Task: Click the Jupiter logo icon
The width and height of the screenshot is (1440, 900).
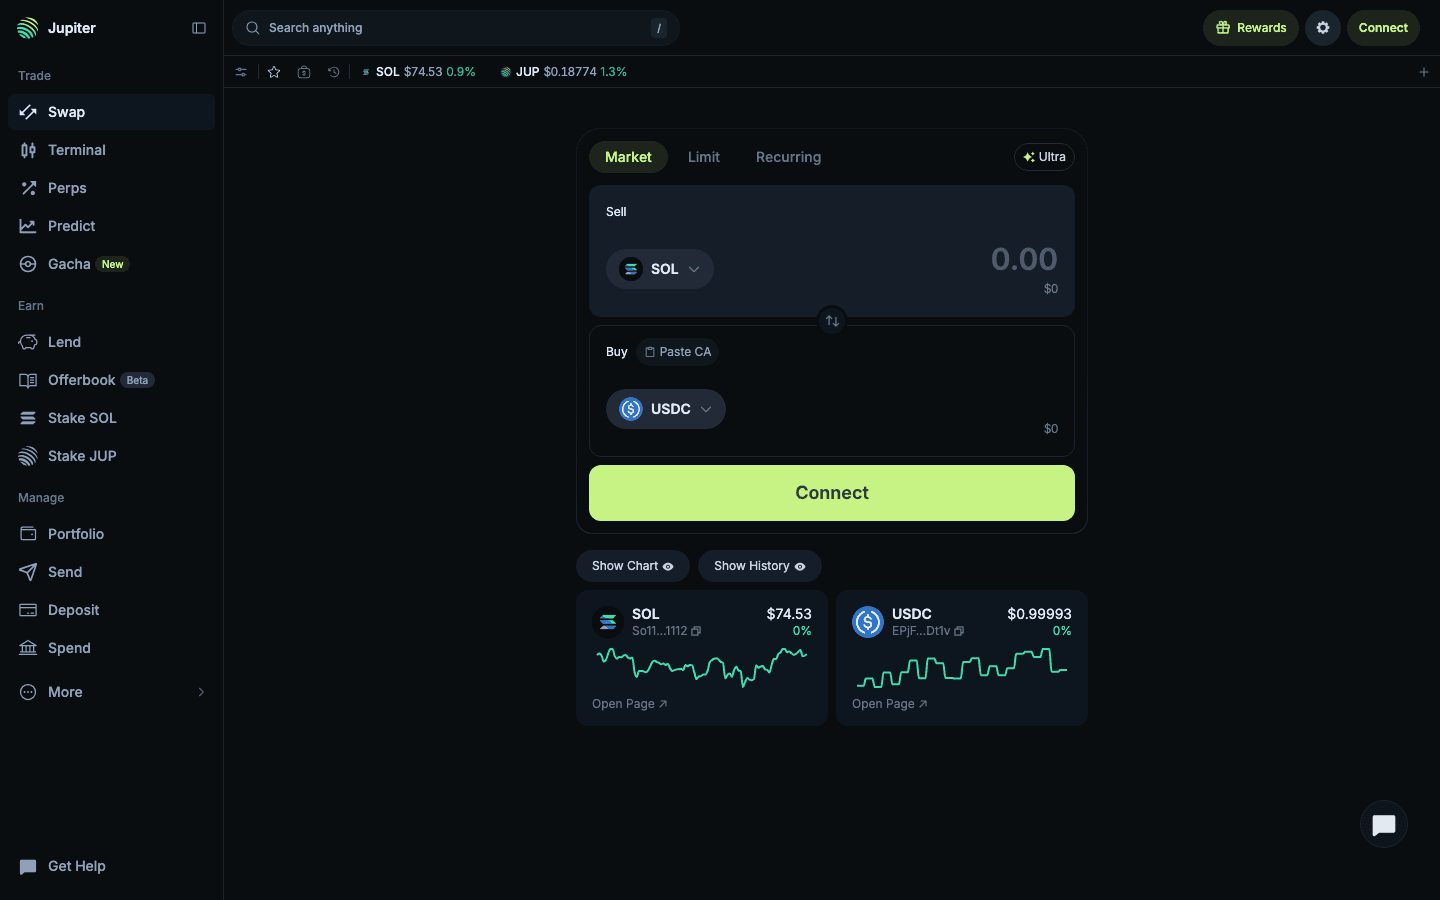Action: (x=28, y=28)
